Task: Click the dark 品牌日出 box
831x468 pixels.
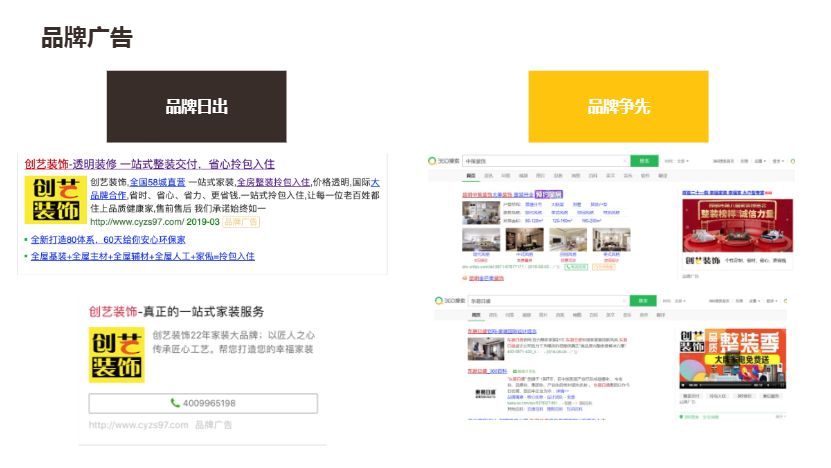Action: tap(196, 107)
